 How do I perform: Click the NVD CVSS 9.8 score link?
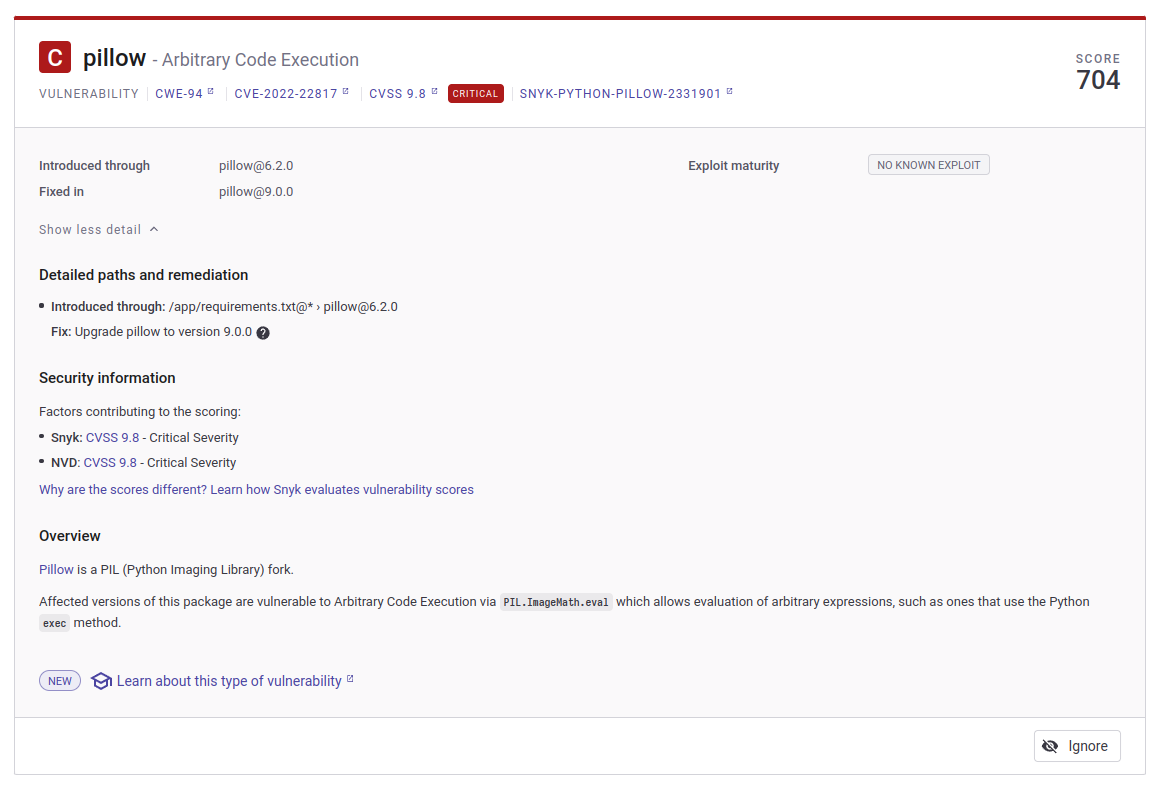[110, 462]
